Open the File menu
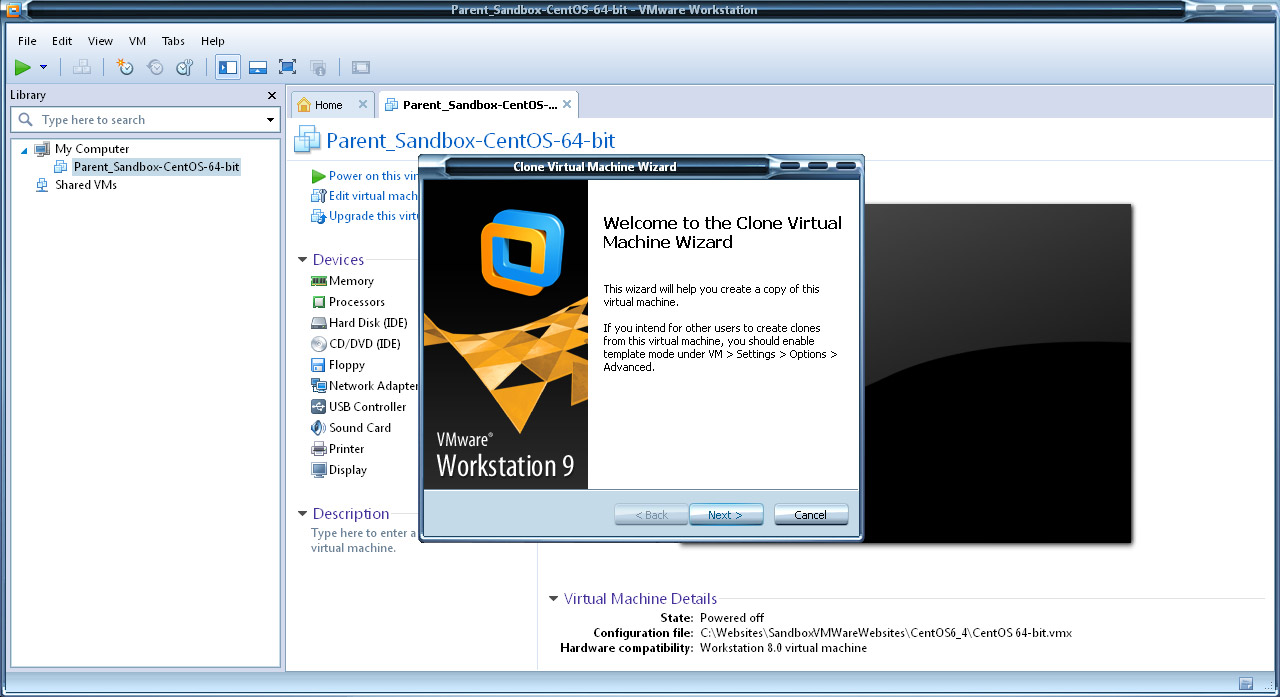The image size is (1280, 697). tap(27, 41)
